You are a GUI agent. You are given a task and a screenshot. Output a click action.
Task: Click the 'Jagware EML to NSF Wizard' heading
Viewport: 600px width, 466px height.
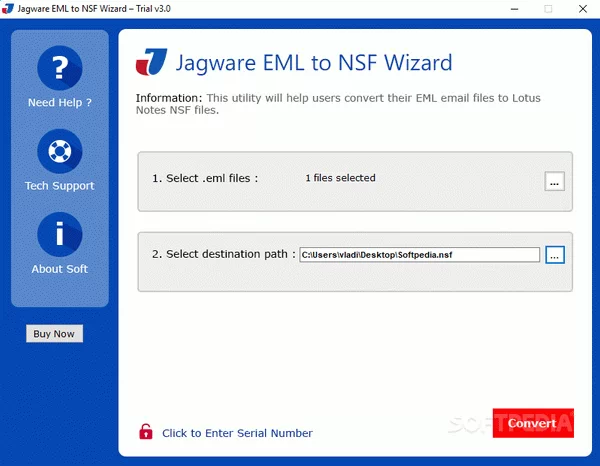pyautogui.click(x=314, y=63)
